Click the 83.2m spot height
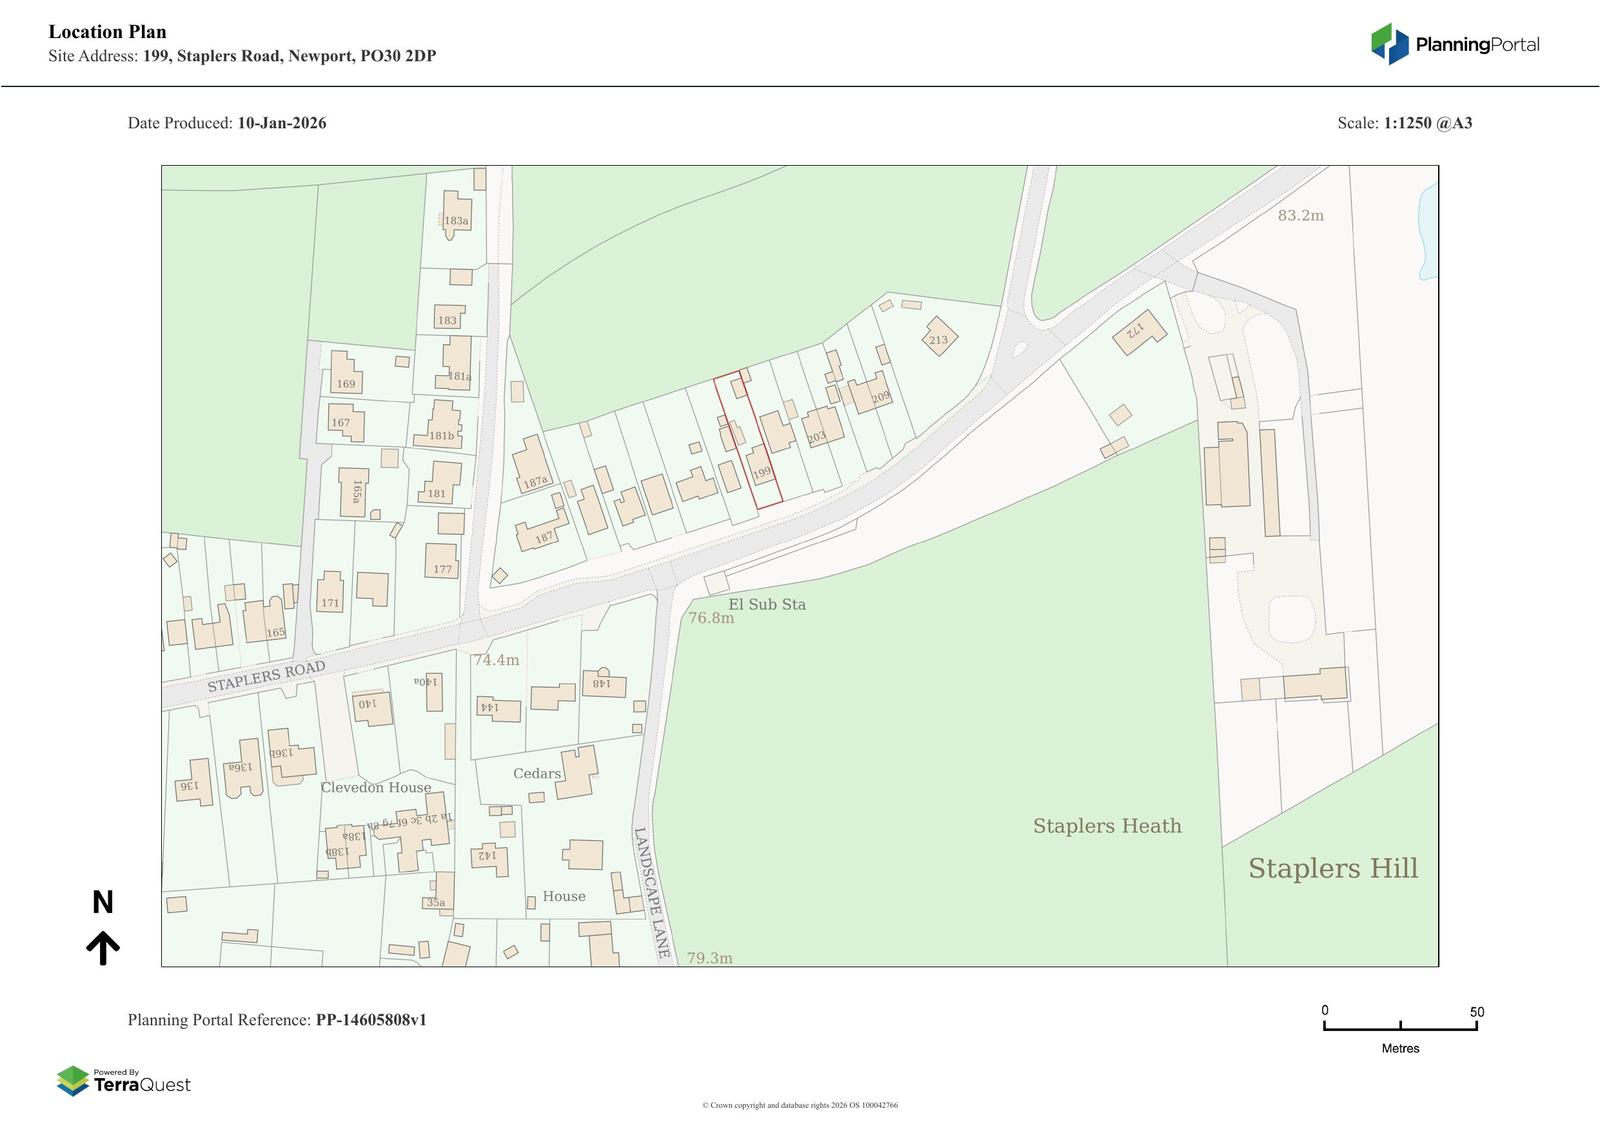The image size is (1600, 1131). pyautogui.click(x=1300, y=215)
